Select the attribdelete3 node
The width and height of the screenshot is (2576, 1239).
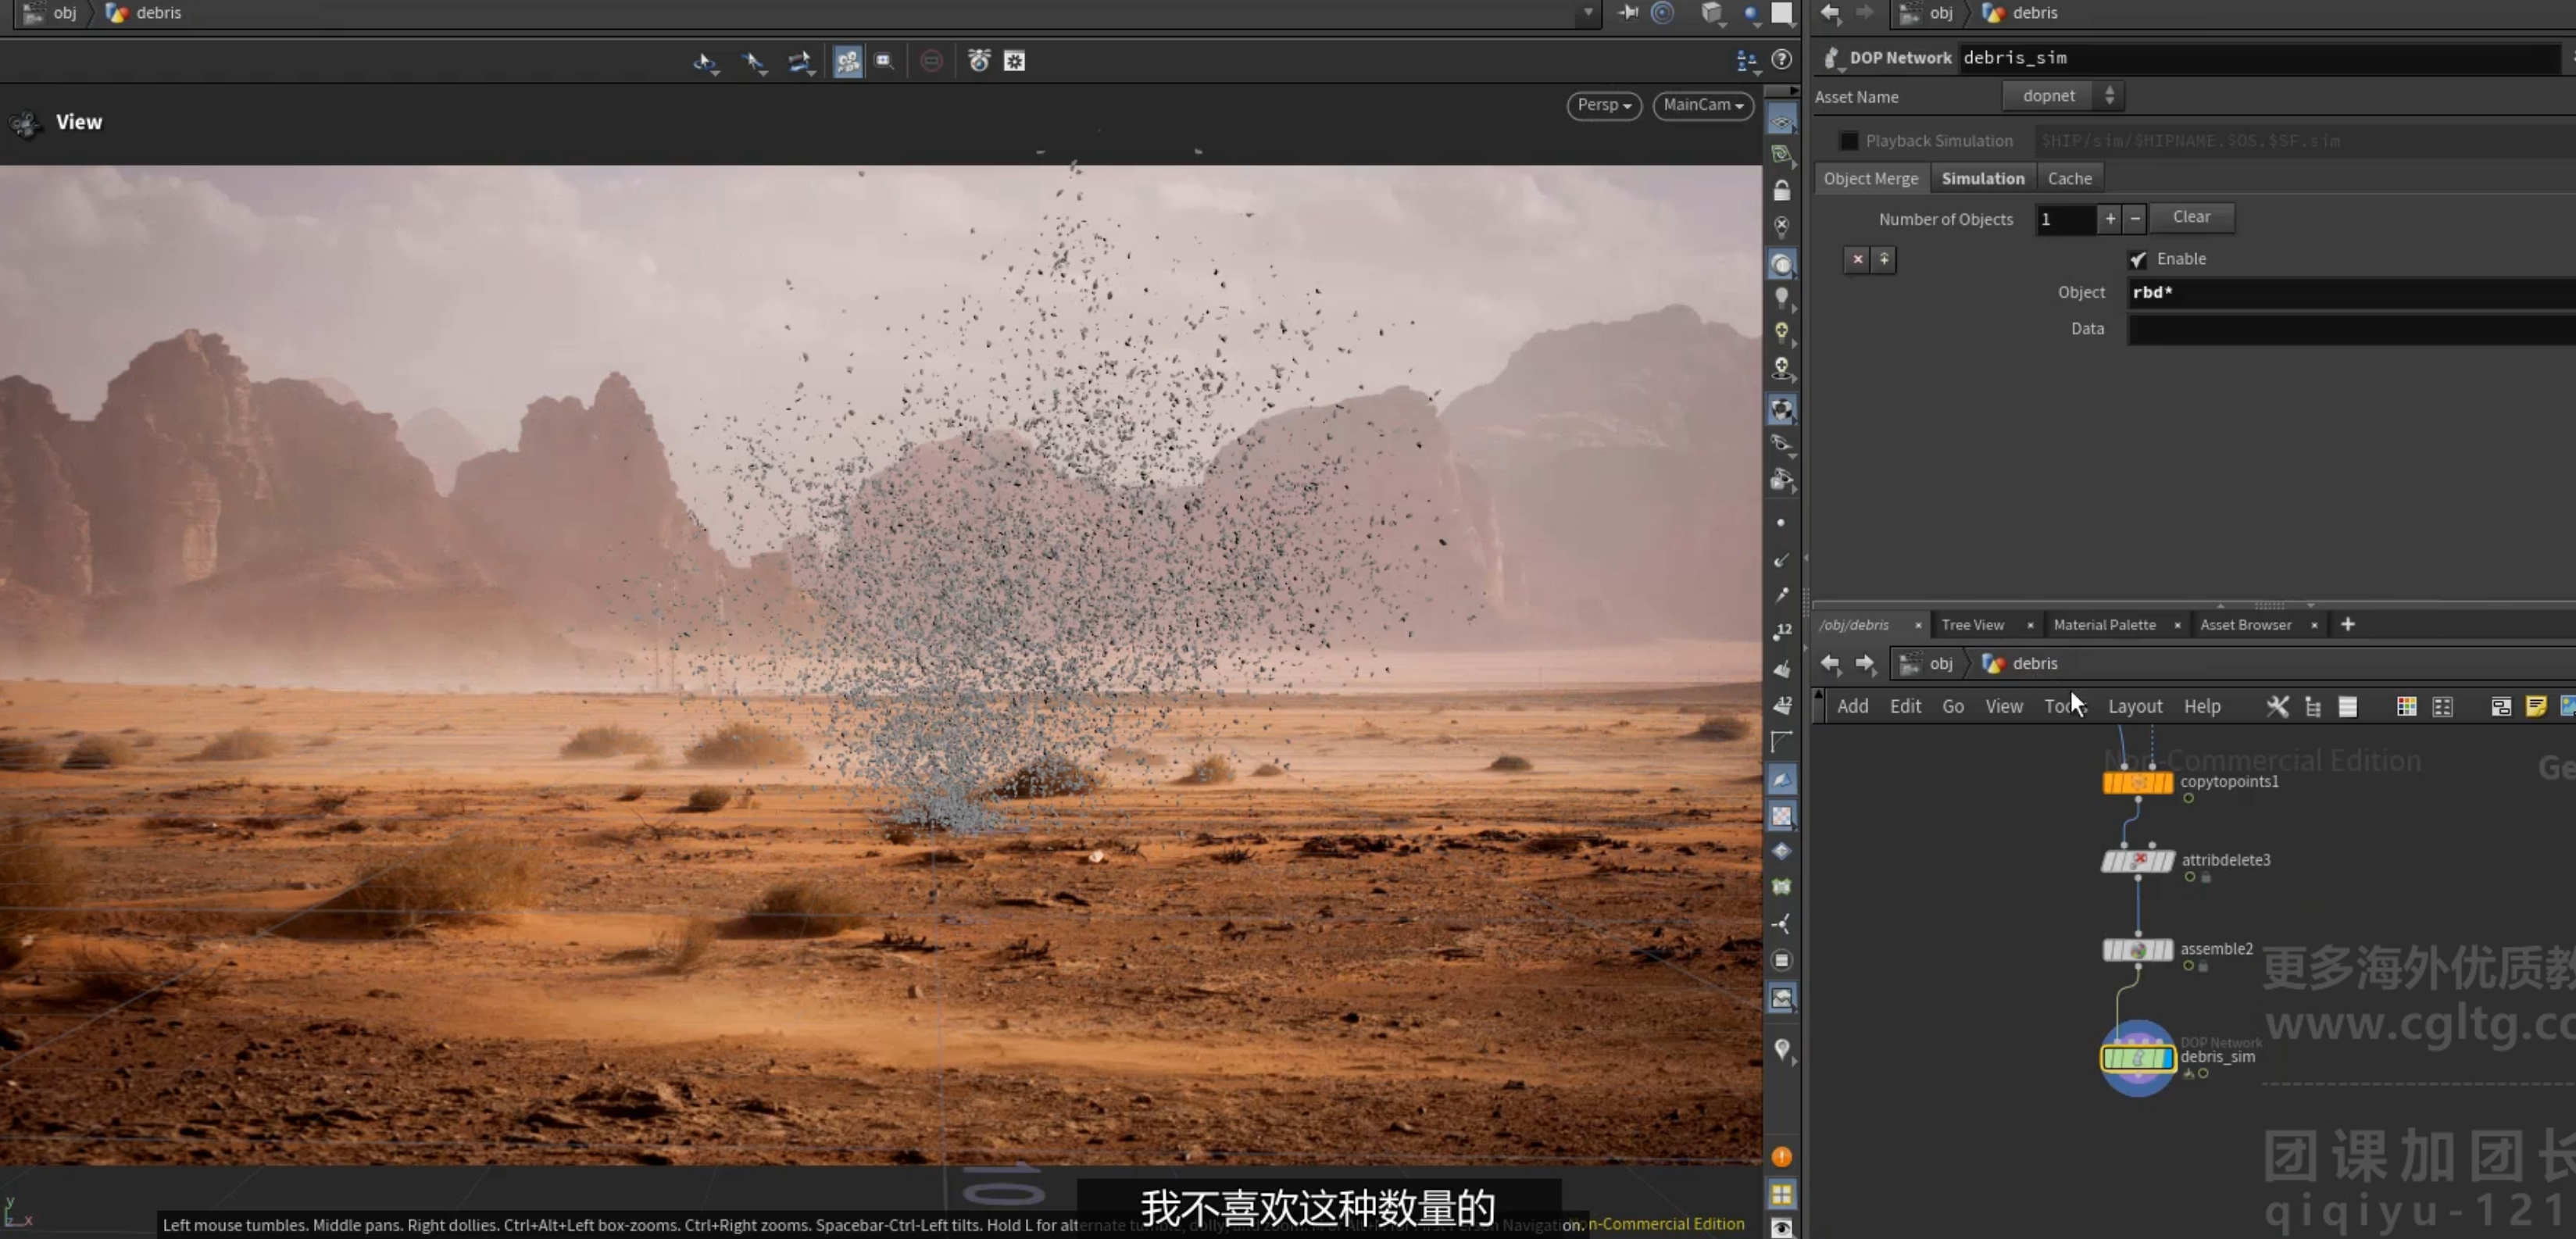[2137, 860]
